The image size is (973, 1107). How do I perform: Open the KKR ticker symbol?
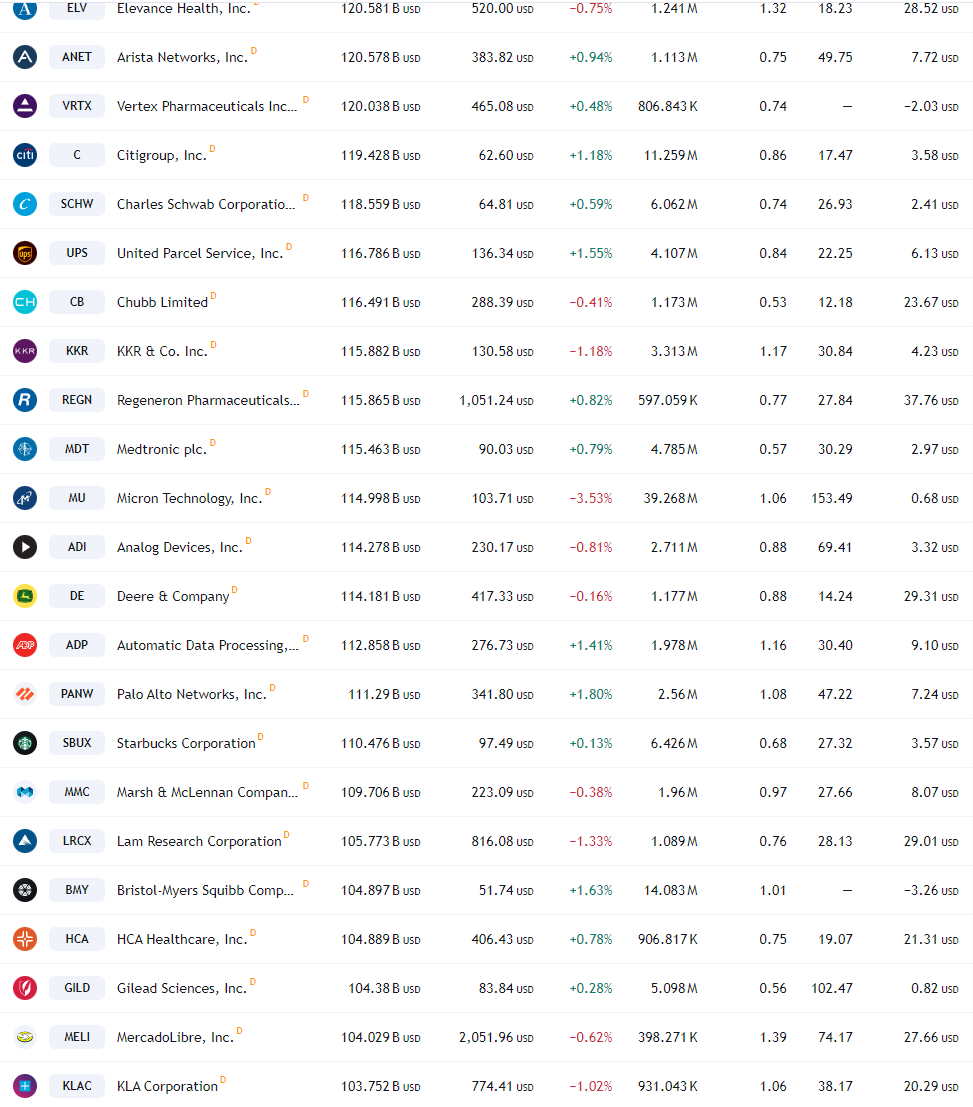pos(77,351)
